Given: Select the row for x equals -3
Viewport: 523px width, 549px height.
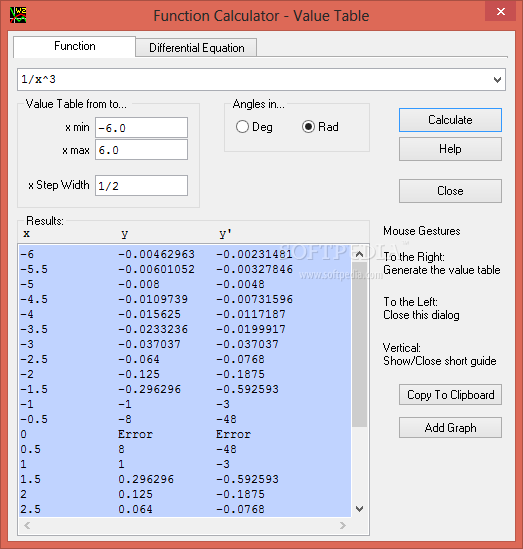Looking at the screenshot, I should coord(185,344).
